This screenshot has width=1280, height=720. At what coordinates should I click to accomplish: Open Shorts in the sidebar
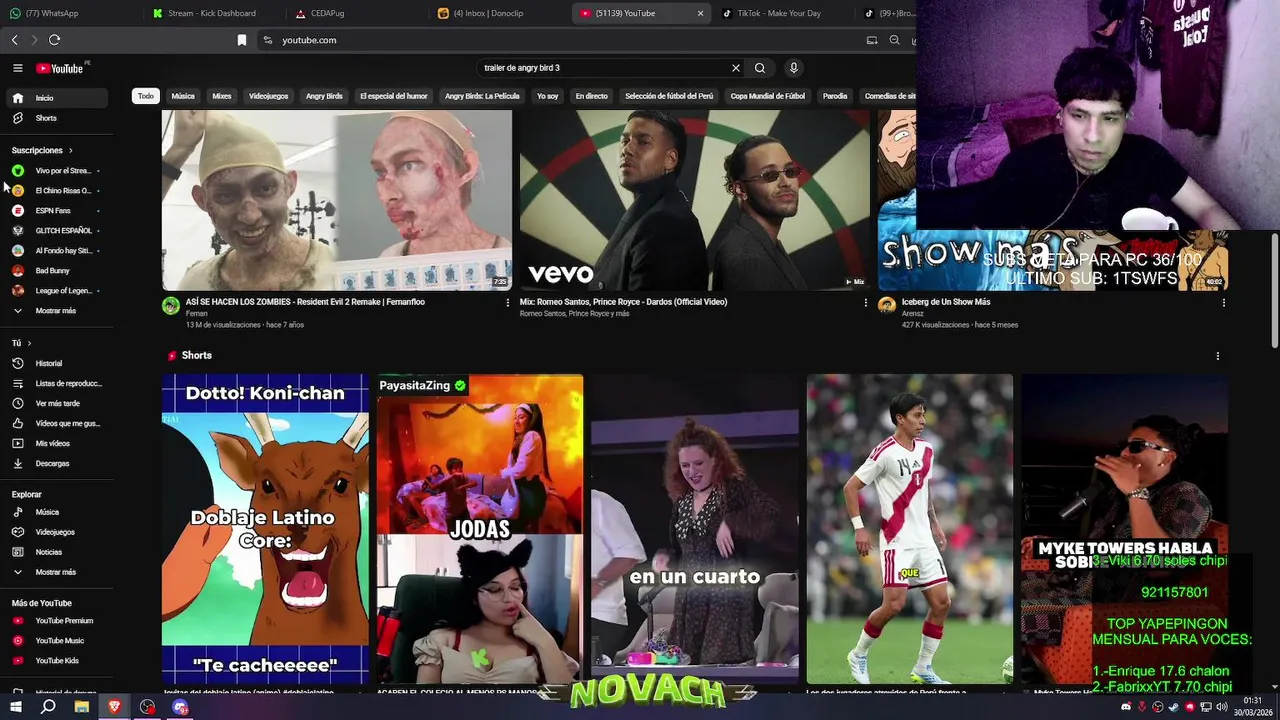56,118
